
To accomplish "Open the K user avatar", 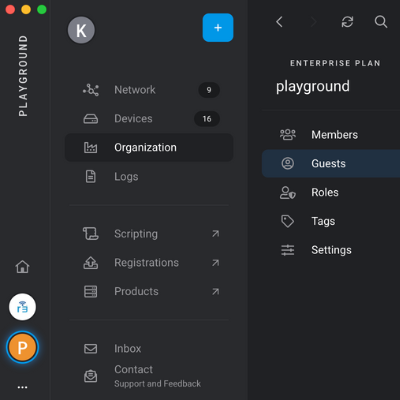I will coord(81,30).
